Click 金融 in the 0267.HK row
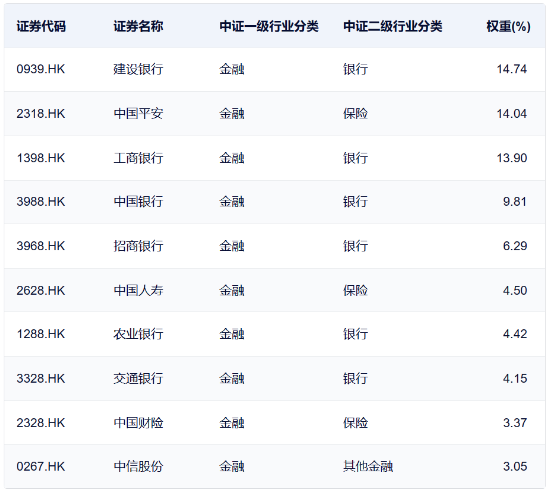 tap(232, 467)
